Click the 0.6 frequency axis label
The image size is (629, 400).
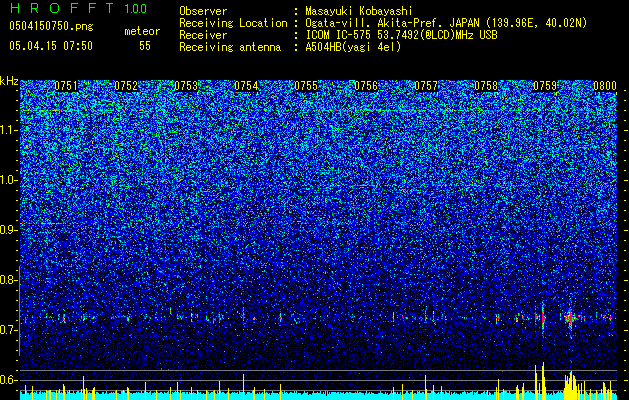(9, 380)
